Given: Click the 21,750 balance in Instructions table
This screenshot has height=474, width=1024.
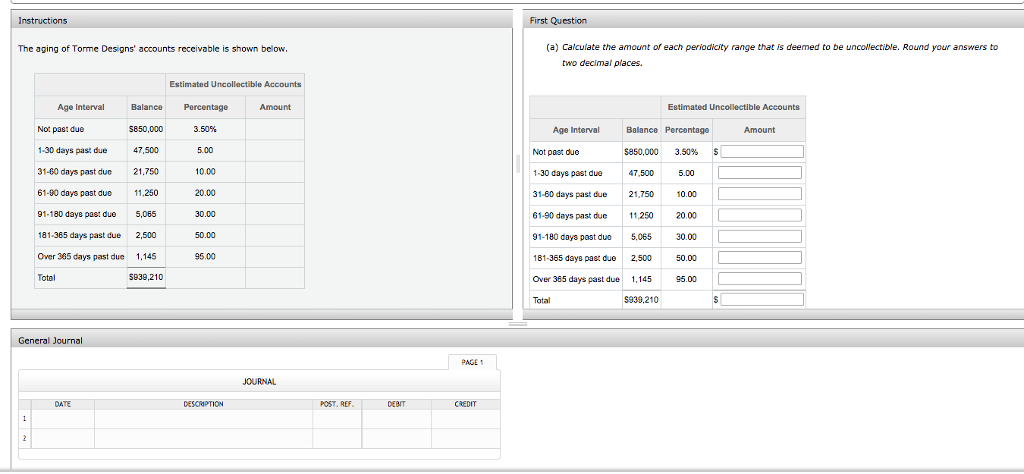Looking at the screenshot, I should 146,172.
